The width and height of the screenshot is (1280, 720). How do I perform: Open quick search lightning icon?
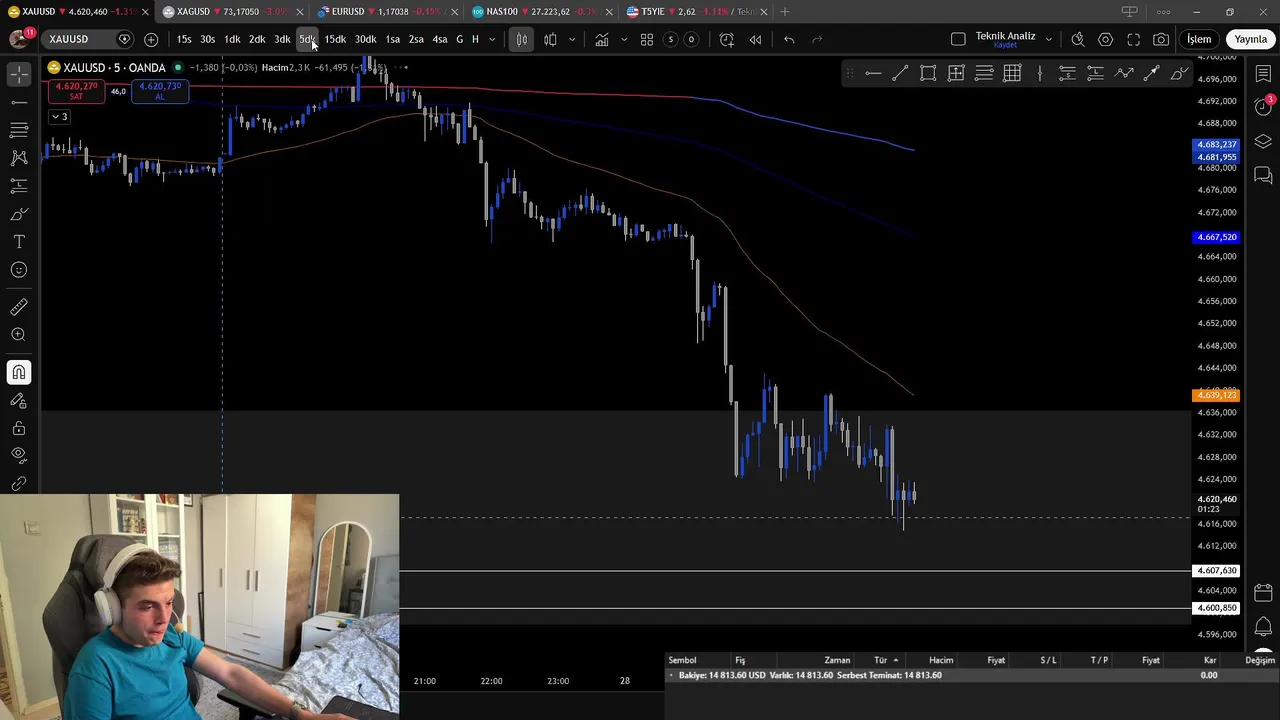(1078, 39)
